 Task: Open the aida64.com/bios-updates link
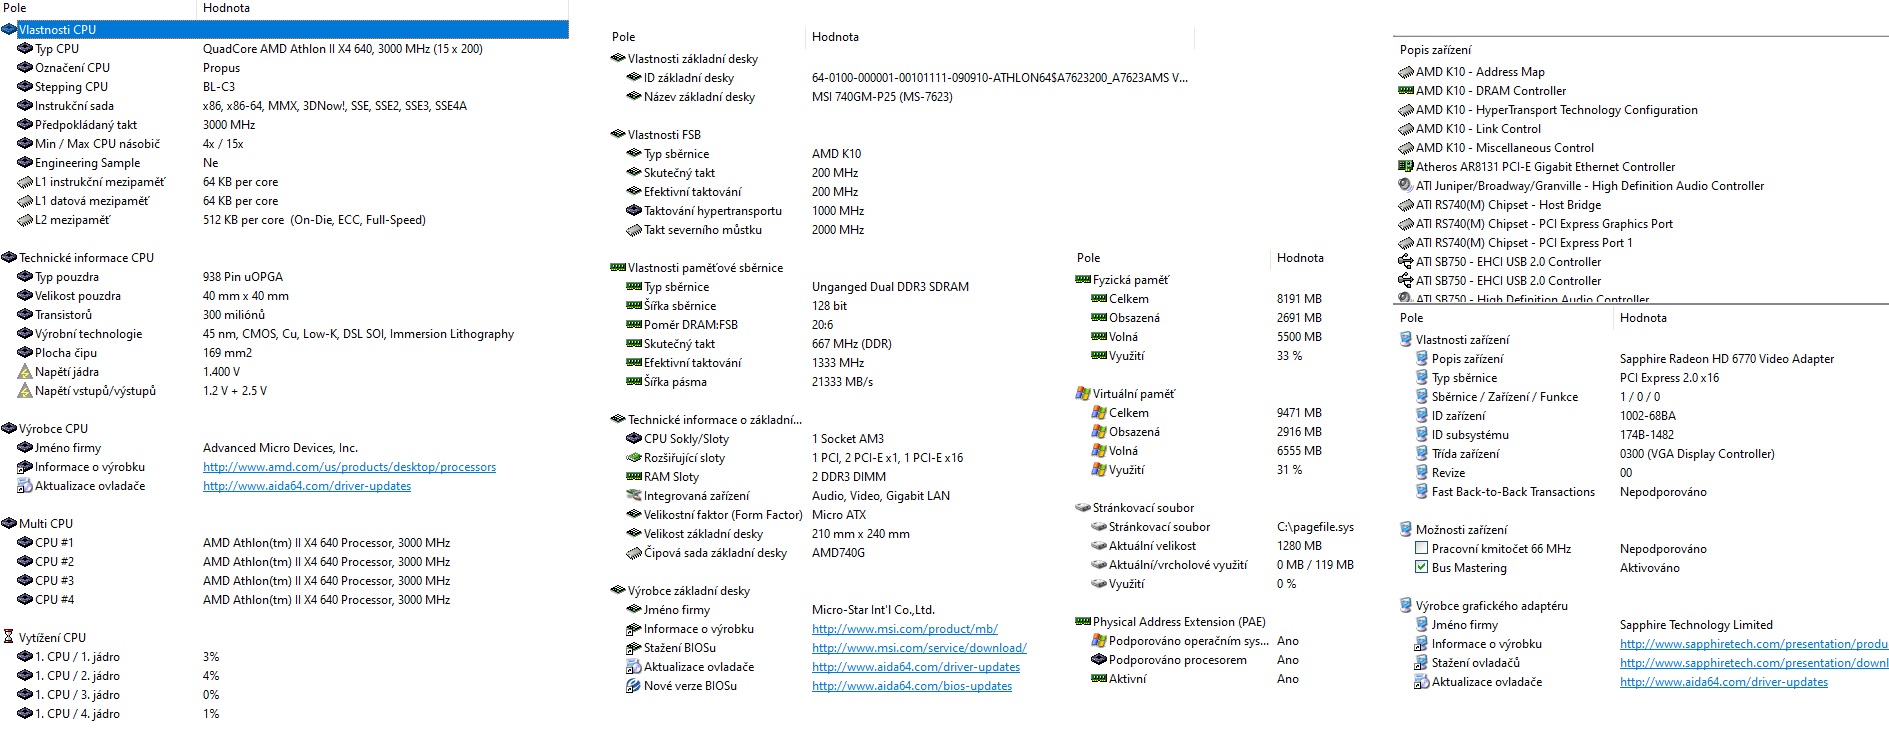point(912,686)
